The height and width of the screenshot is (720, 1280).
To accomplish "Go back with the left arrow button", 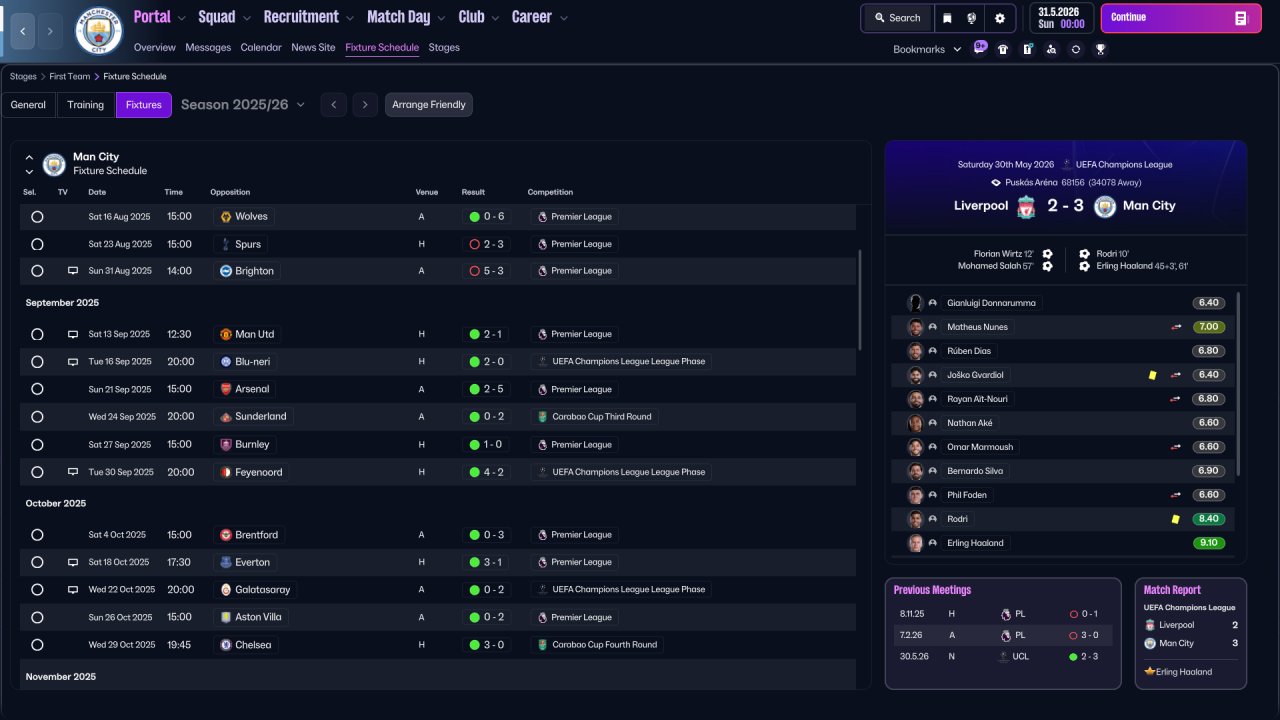I will [x=22, y=31].
